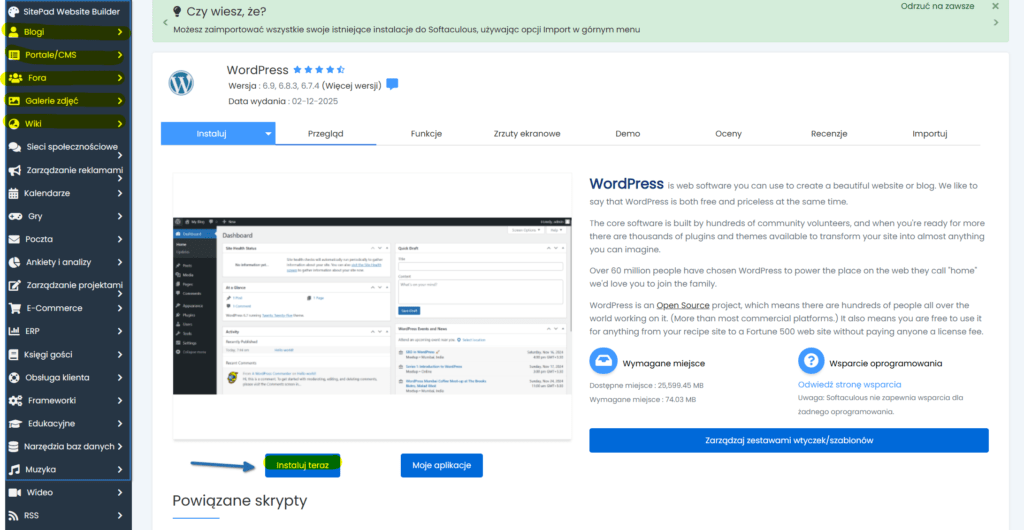Open the Zrzuty ekranowe tab
This screenshot has width=1024, height=530.
[527, 134]
